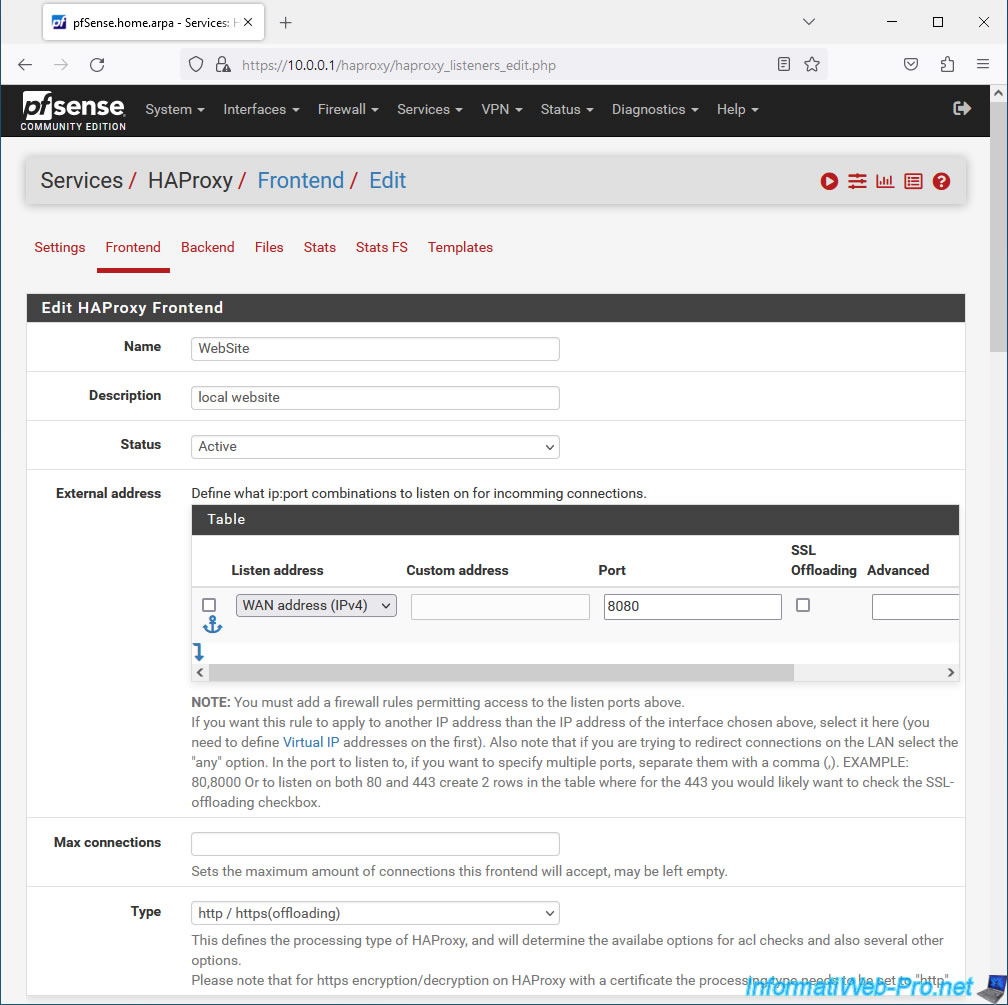Click the anchor move icon in table row
This screenshot has height=1005, width=1008.
pos(212,624)
